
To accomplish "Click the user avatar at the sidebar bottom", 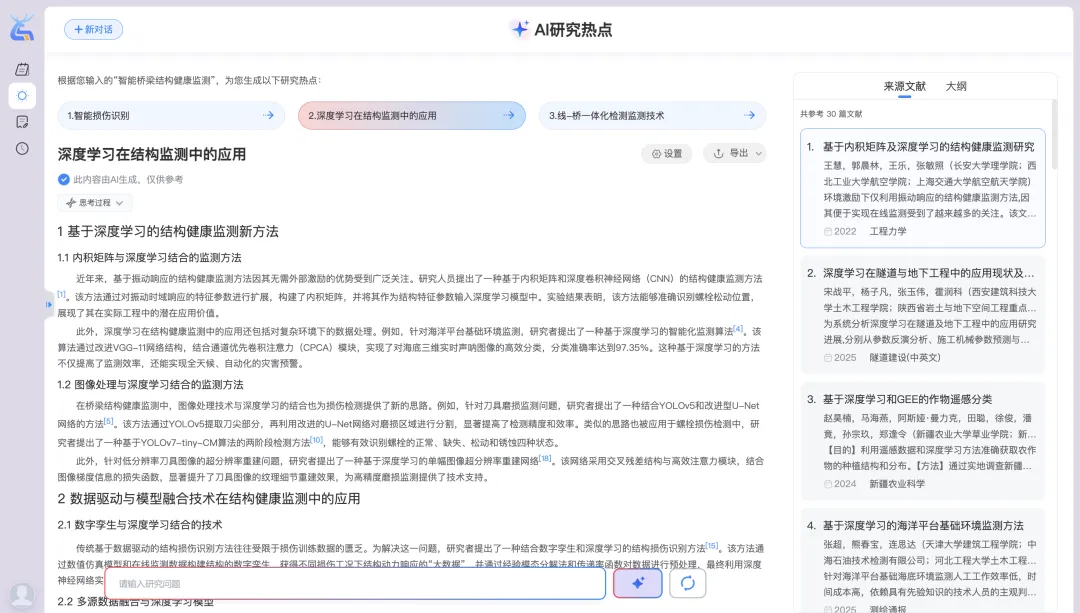I will point(22,594).
